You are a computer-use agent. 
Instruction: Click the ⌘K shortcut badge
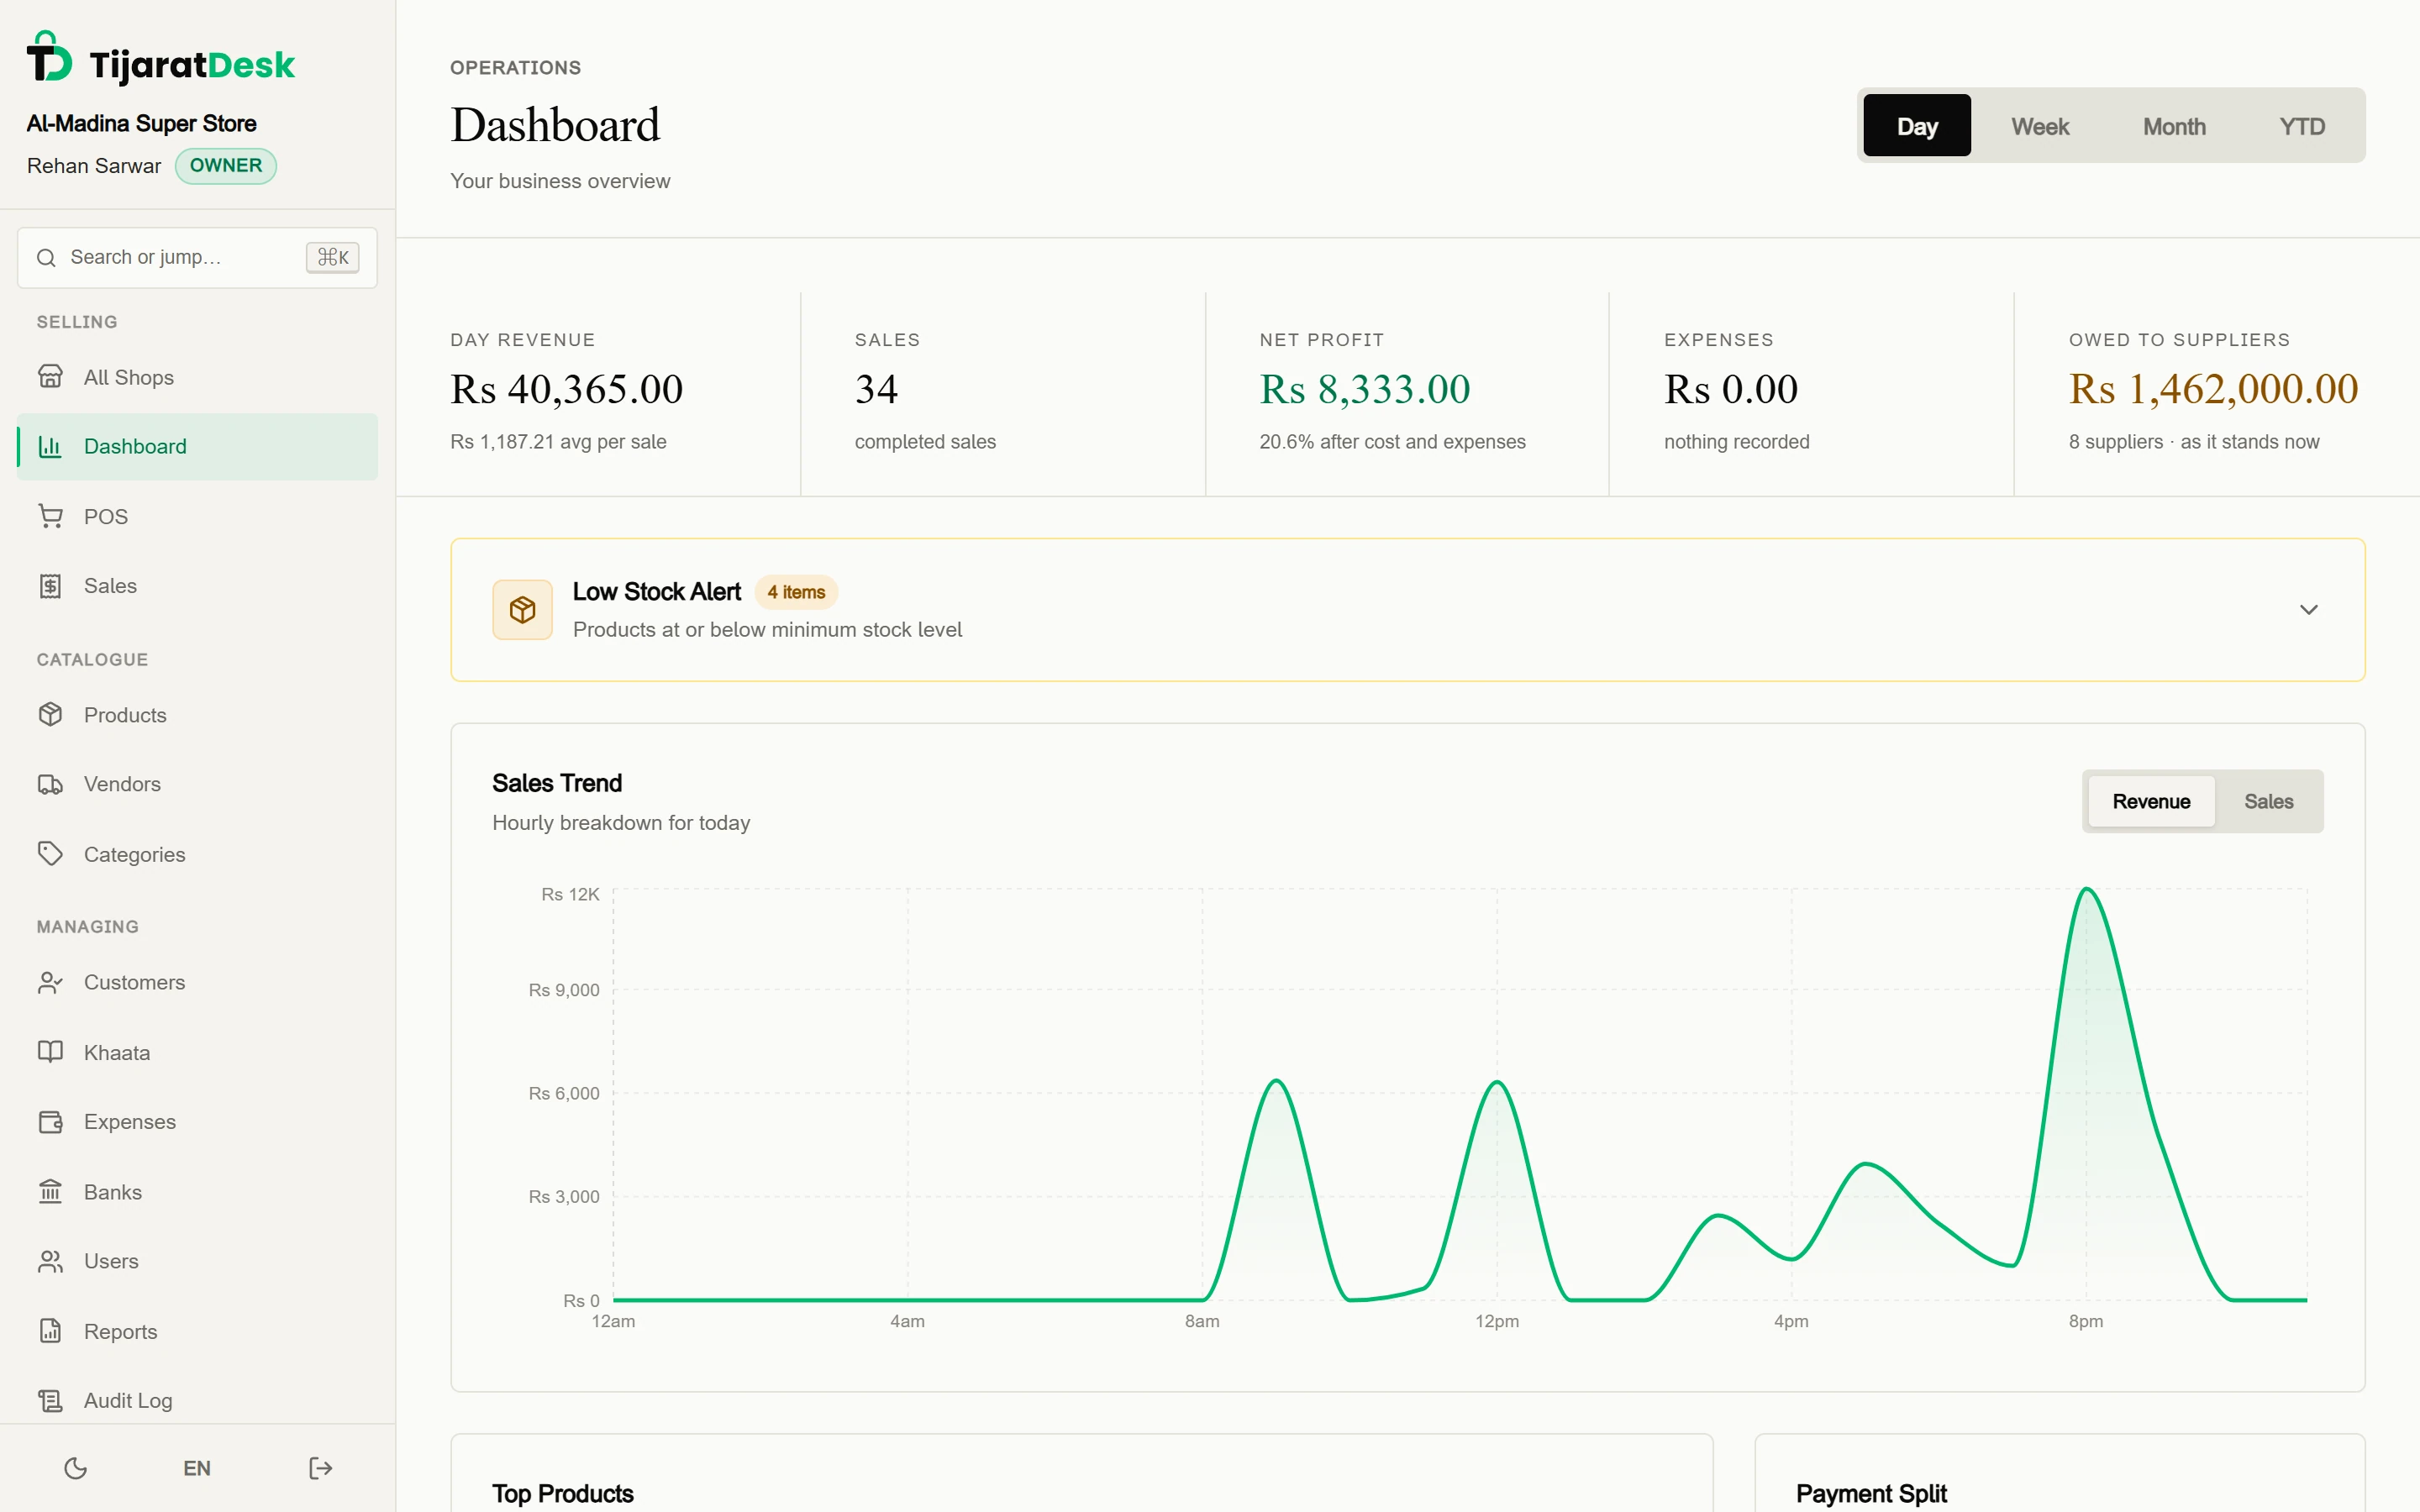332,258
